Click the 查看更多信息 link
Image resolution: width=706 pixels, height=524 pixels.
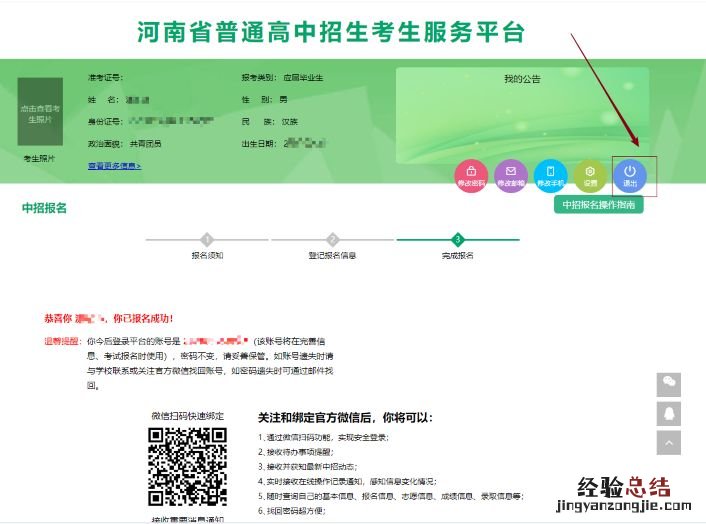[x=114, y=165]
